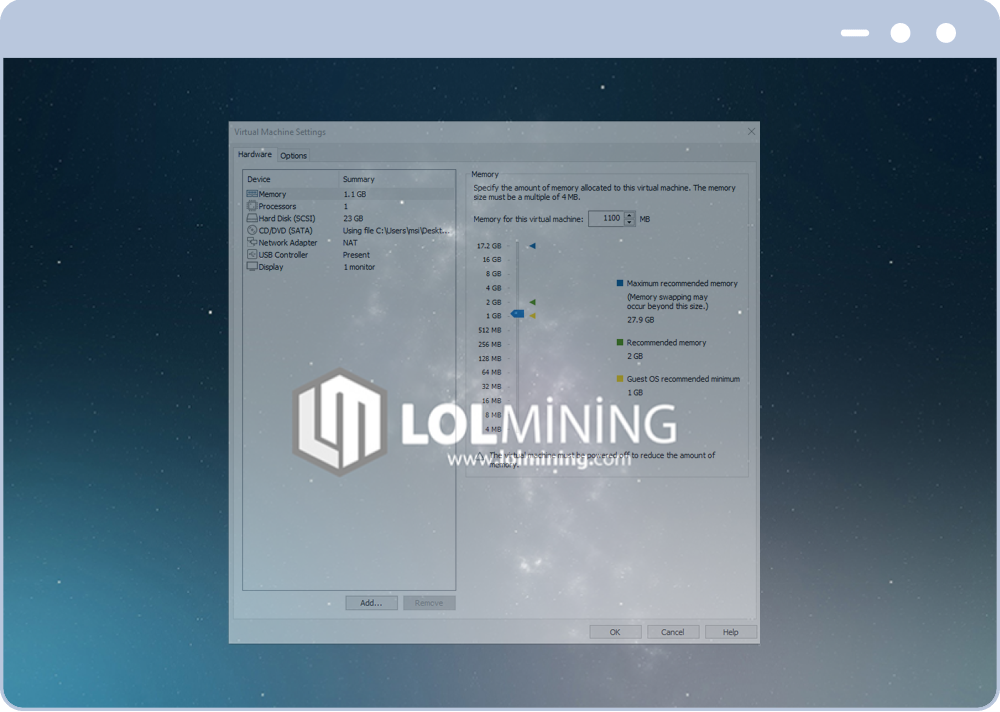Click the Remove button

[429, 603]
